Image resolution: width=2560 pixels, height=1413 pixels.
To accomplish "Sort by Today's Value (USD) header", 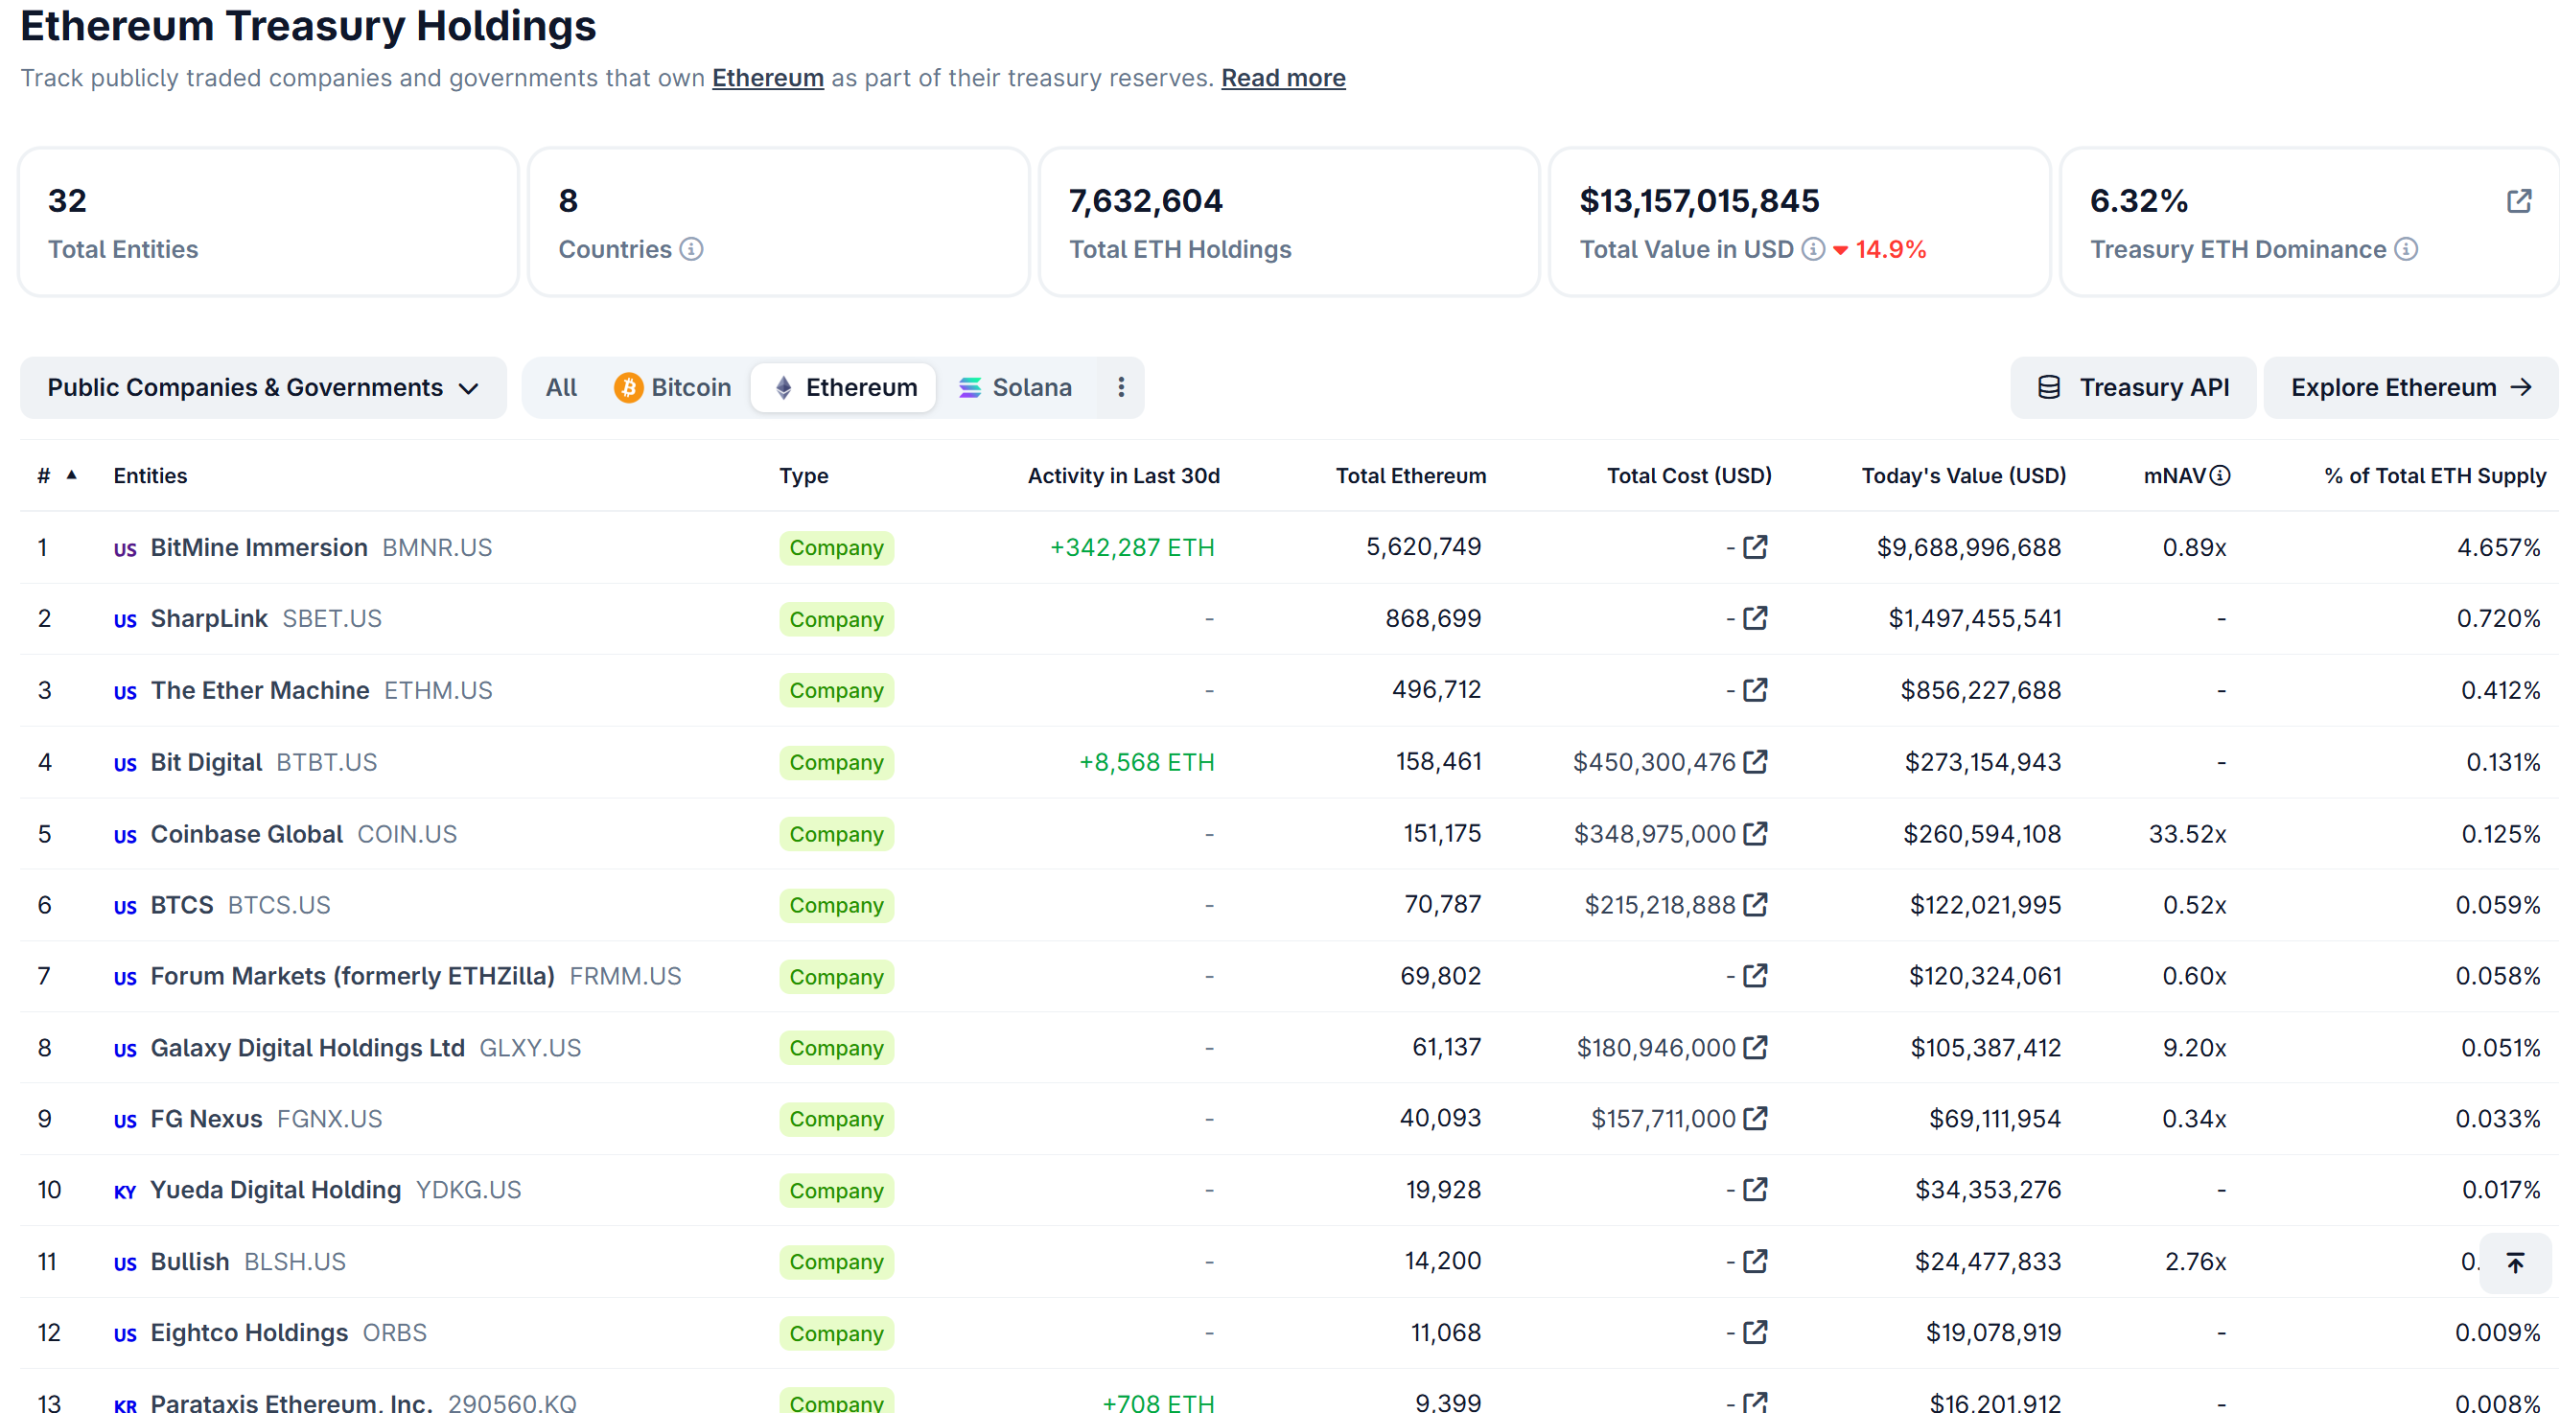I will (x=1963, y=476).
